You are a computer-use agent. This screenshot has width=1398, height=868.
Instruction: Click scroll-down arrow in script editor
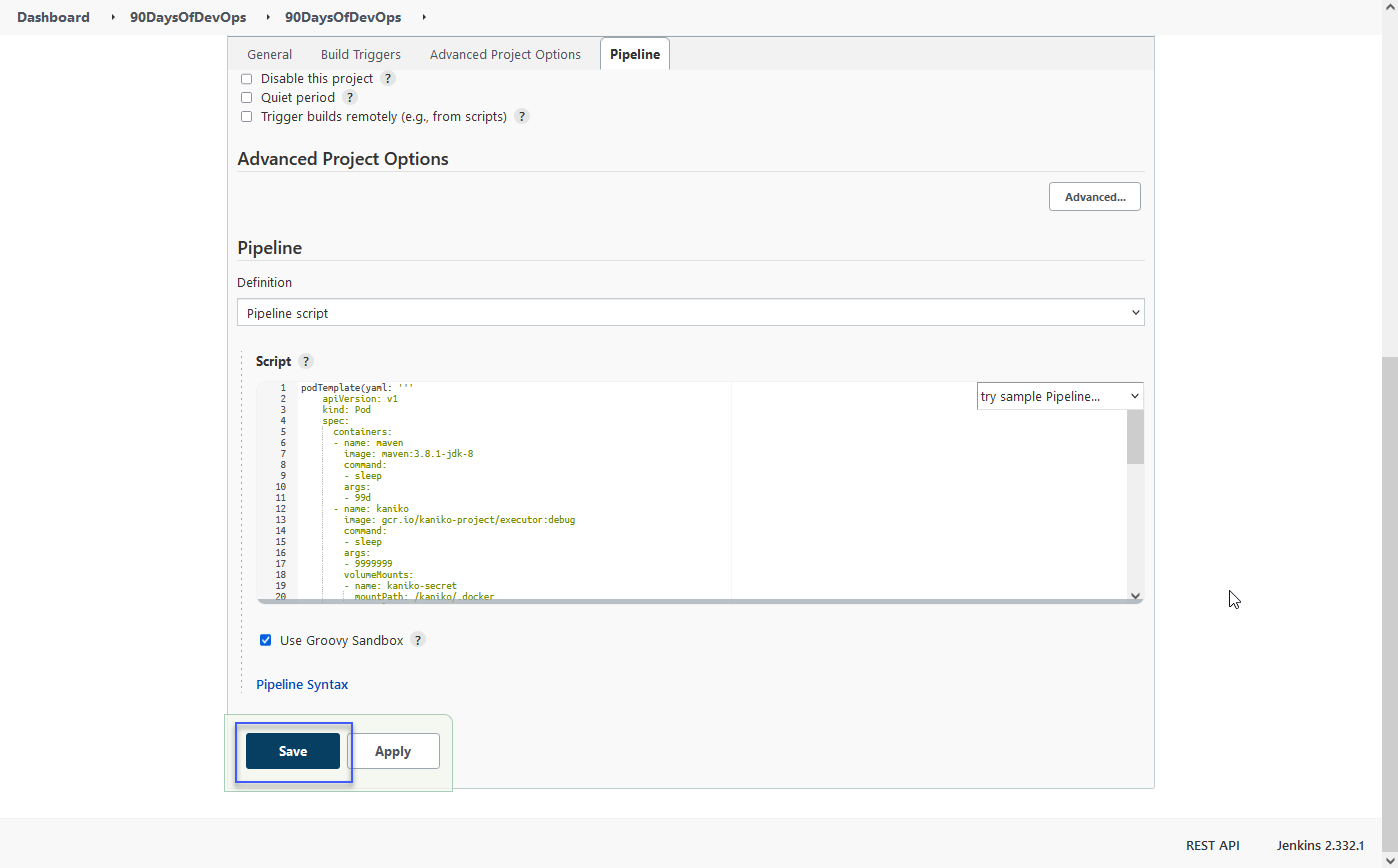(x=1135, y=596)
